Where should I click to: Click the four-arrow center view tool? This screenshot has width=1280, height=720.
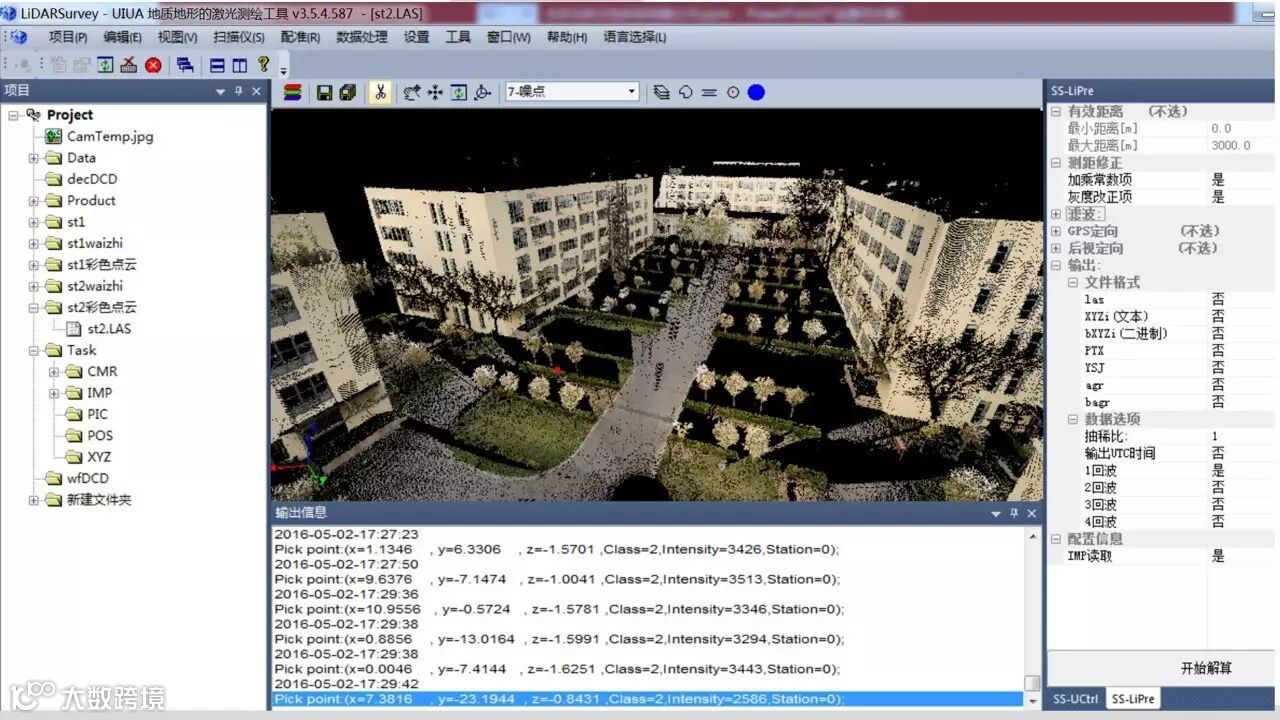[x=436, y=92]
